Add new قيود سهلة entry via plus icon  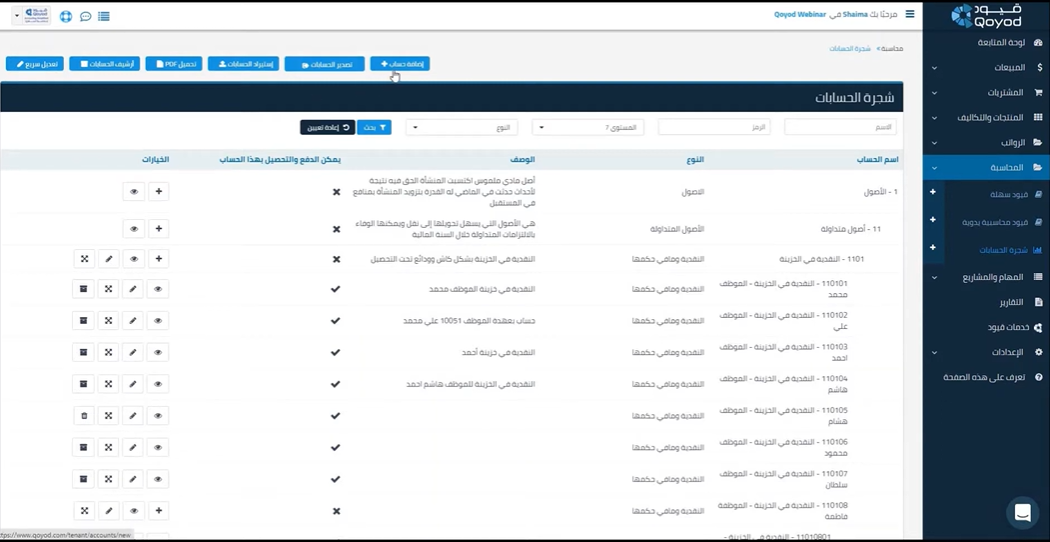933,192
